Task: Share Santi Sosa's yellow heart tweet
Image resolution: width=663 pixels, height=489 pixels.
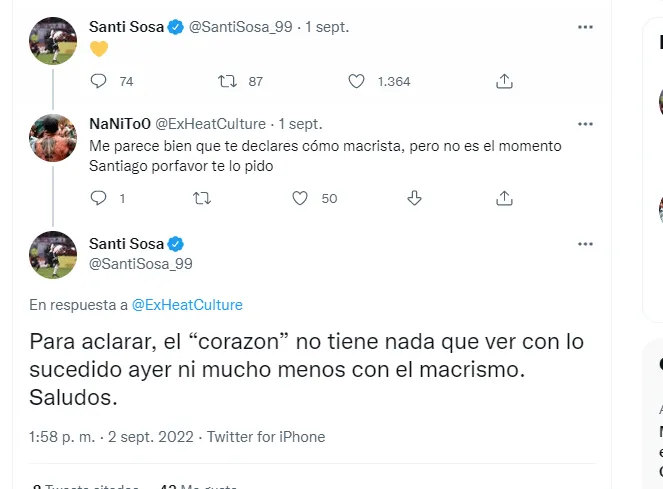Action: pyautogui.click(x=505, y=81)
